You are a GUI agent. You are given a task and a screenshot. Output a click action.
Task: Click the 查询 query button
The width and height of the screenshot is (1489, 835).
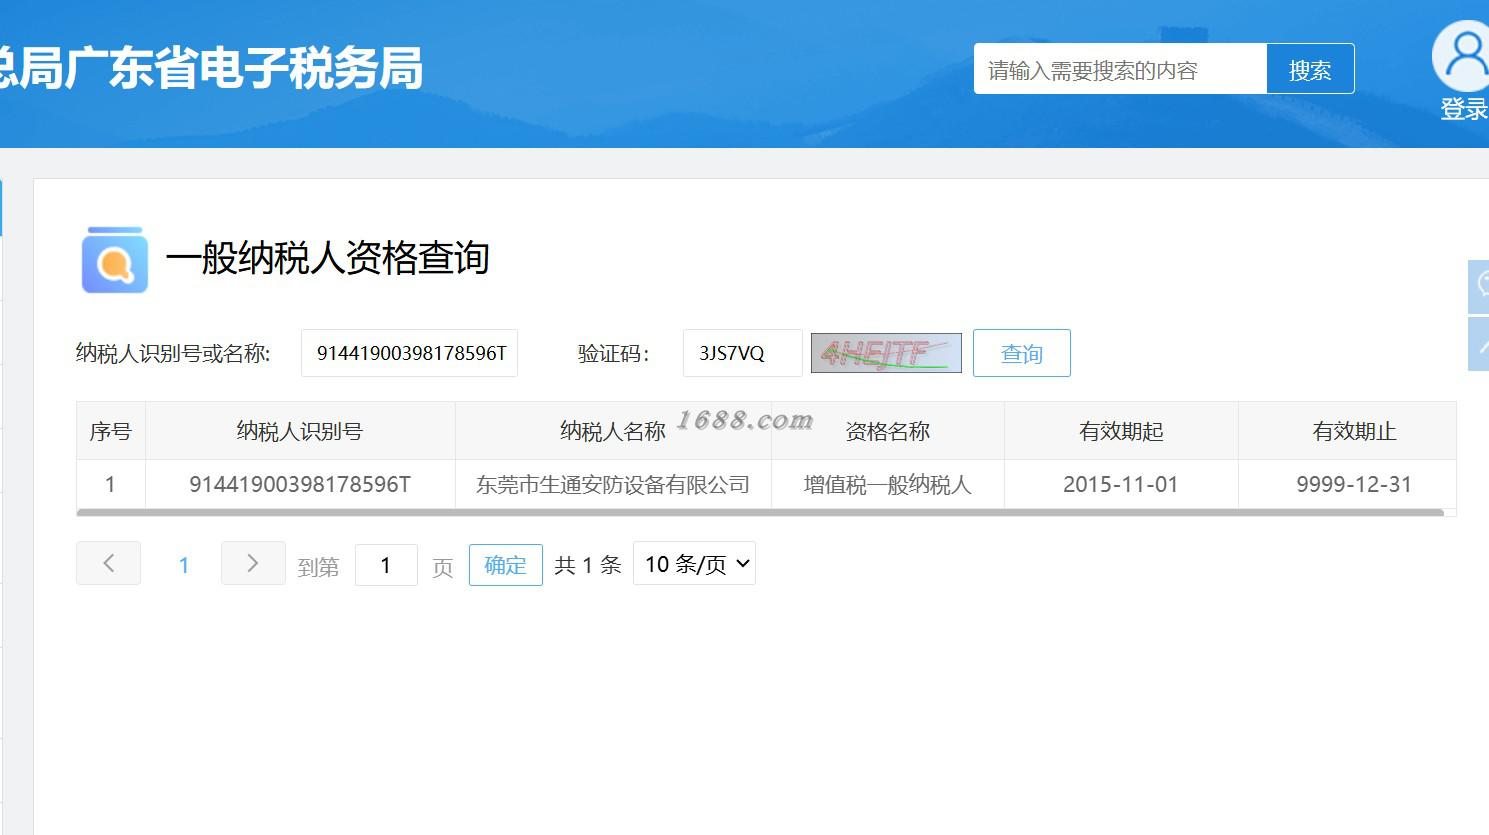pos(1022,353)
